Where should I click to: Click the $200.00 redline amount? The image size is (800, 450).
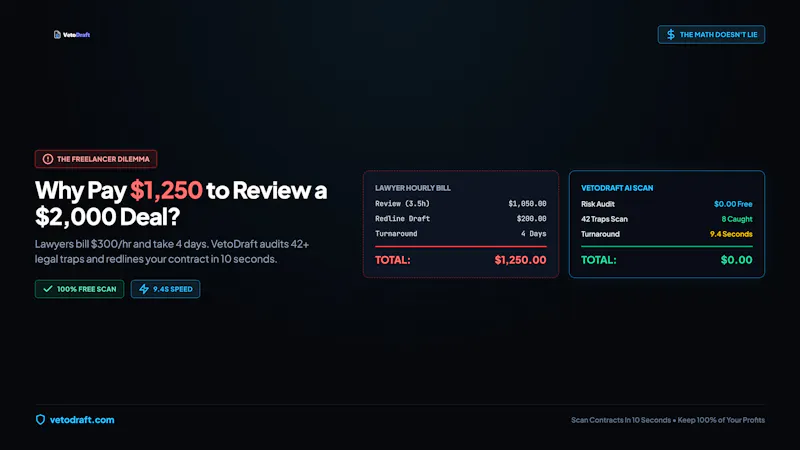531,219
